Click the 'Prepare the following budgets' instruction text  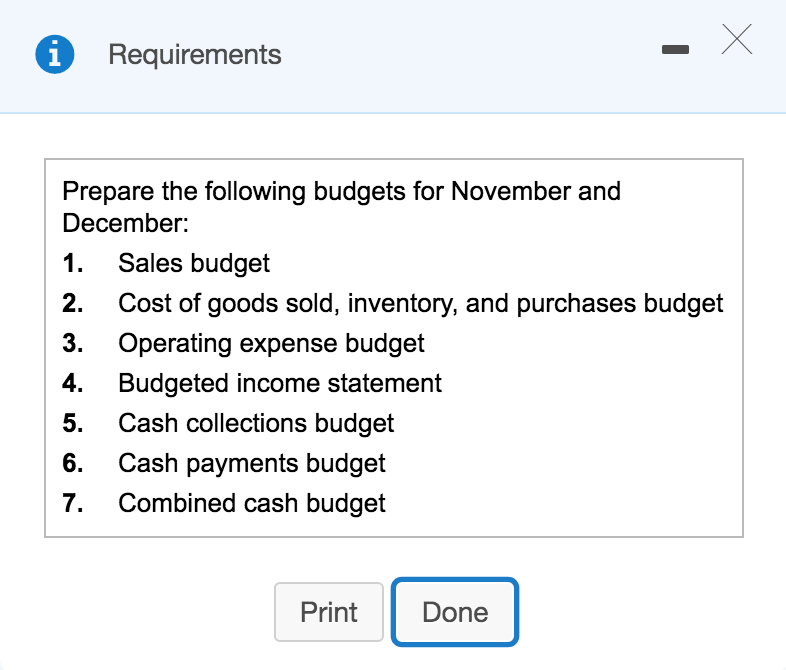[341, 206]
